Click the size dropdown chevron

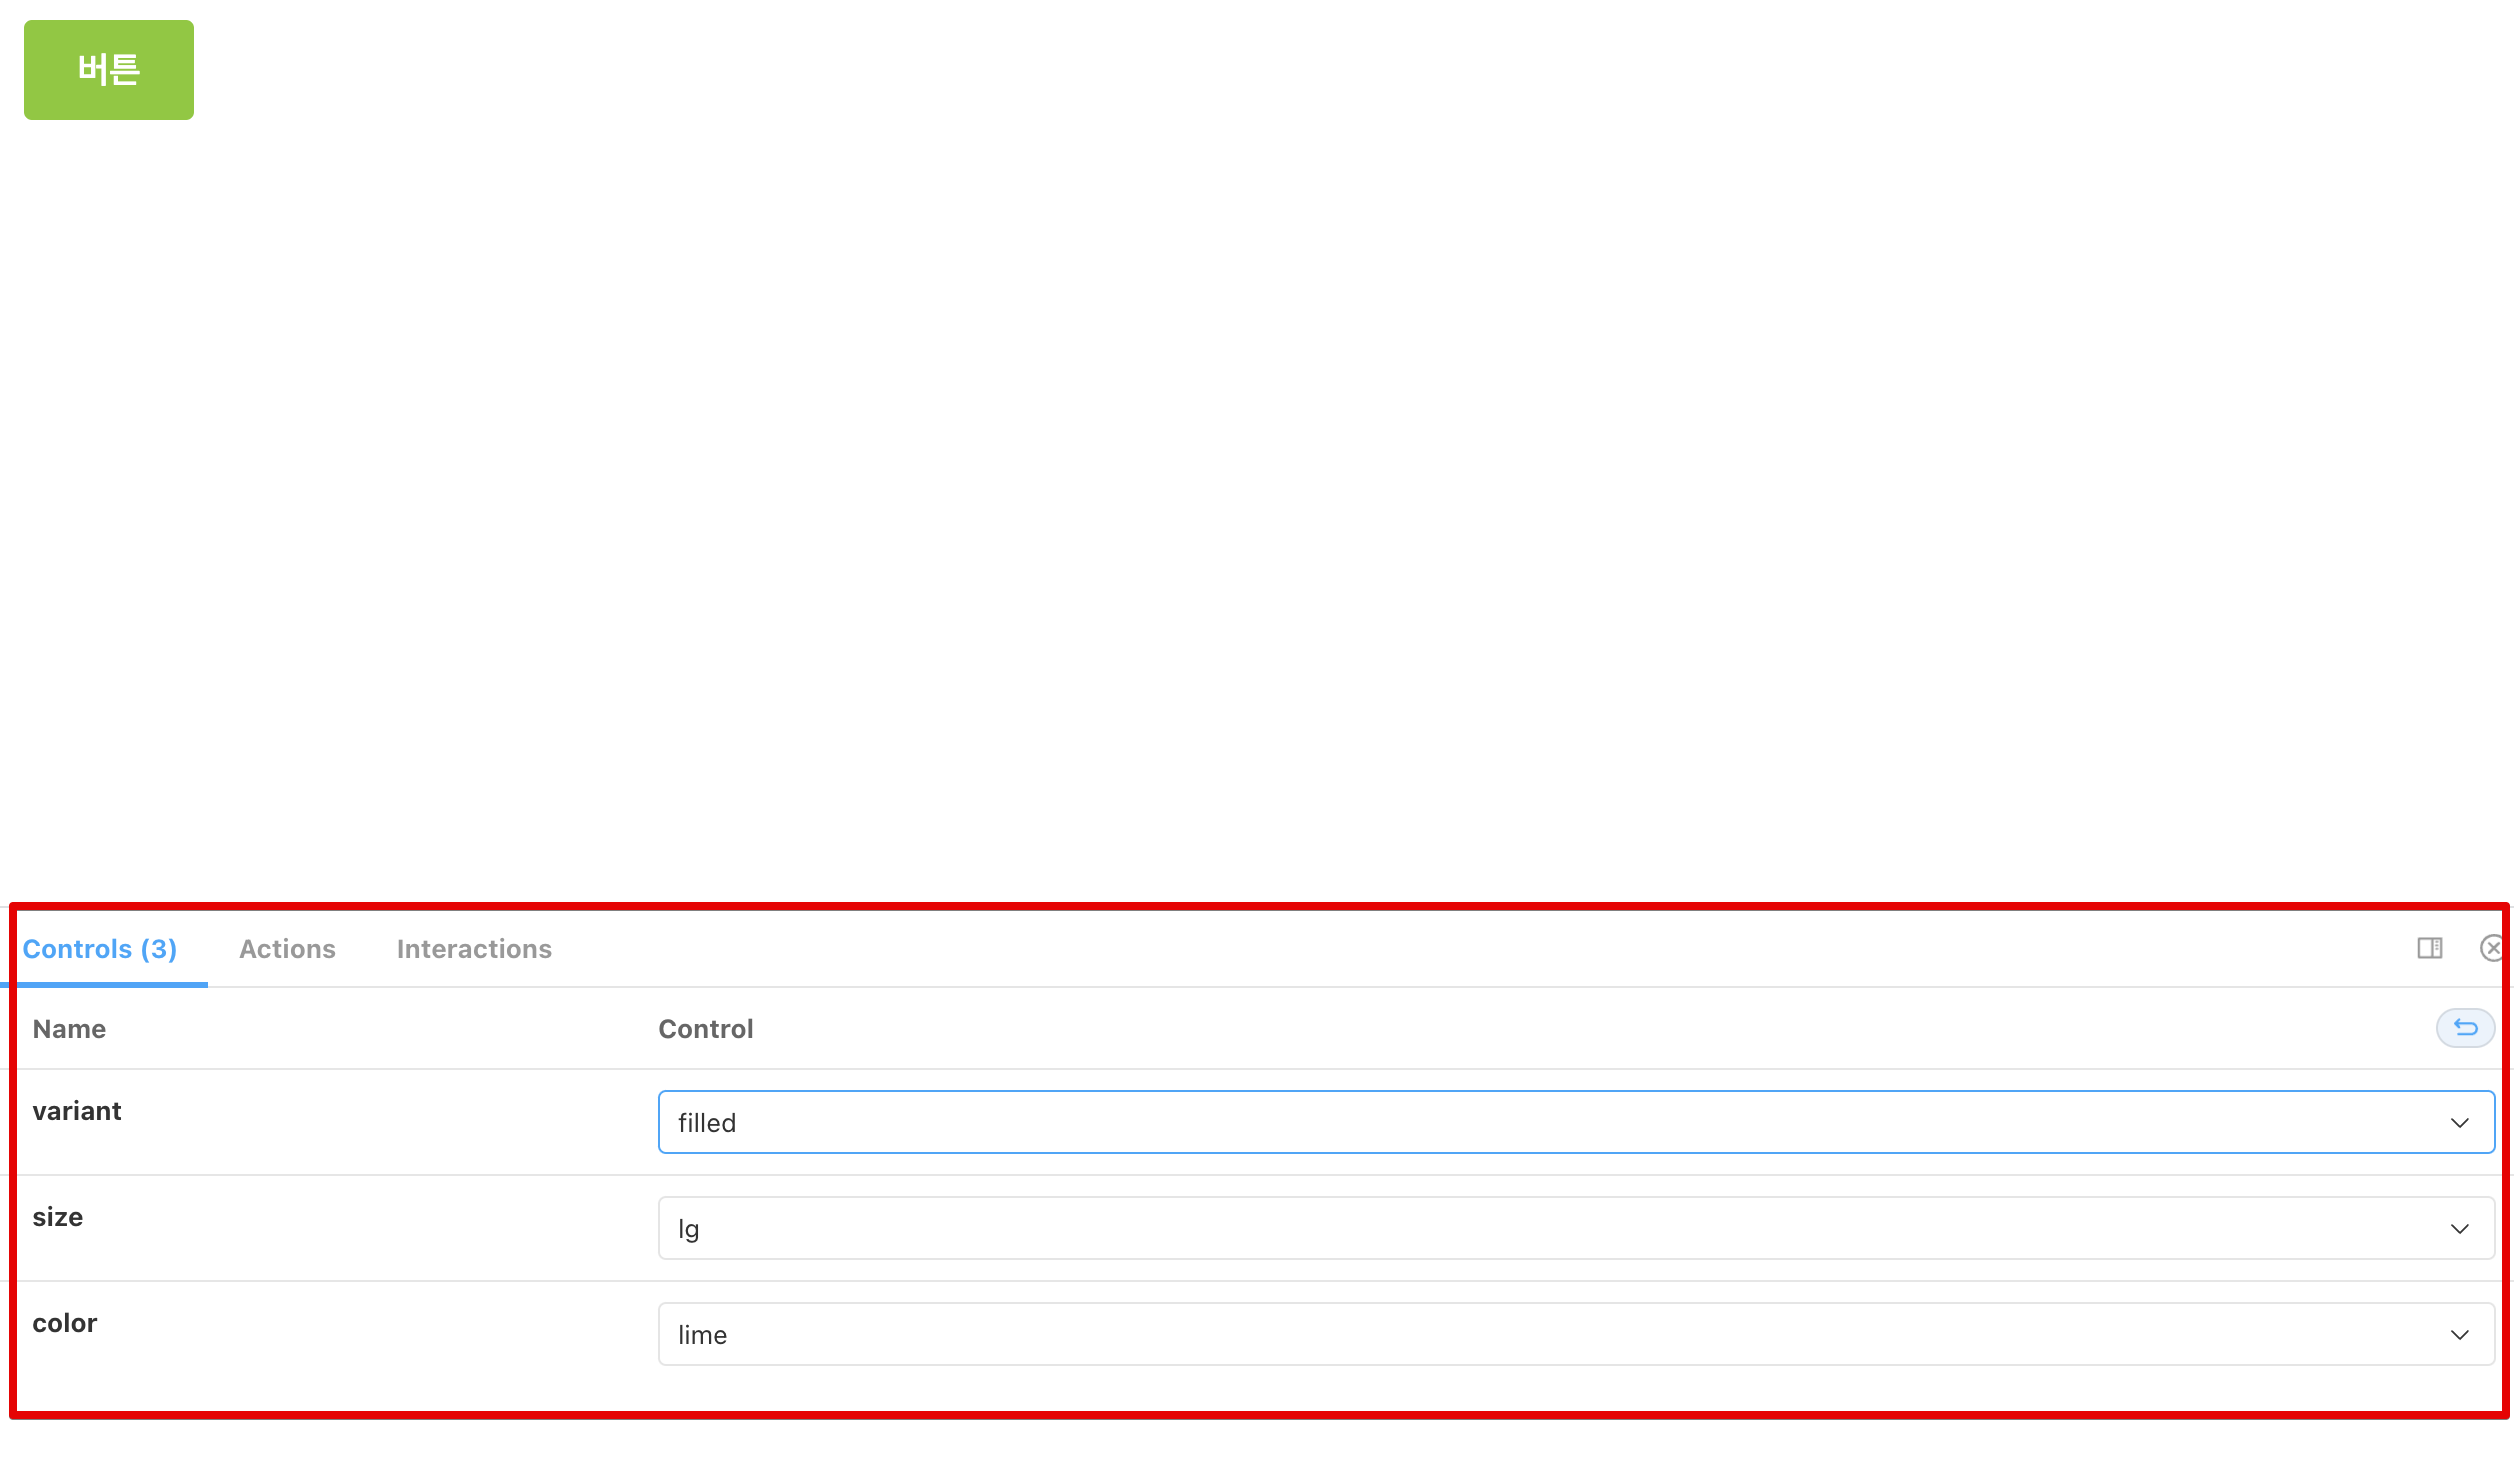(x=2458, y=1228)
